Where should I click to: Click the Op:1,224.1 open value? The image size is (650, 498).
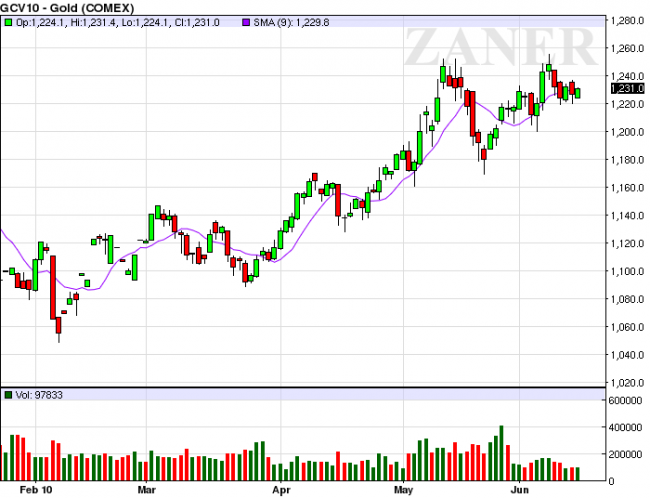[40, 22]
